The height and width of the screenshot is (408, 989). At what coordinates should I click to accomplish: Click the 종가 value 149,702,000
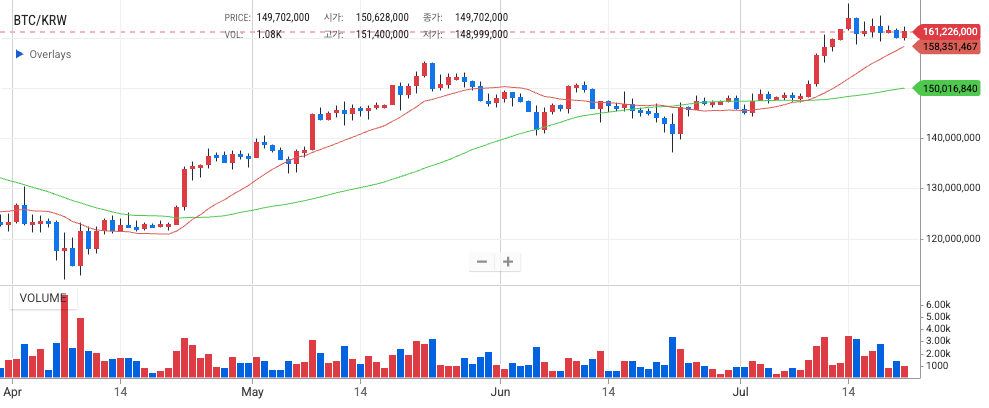[481, 18]
